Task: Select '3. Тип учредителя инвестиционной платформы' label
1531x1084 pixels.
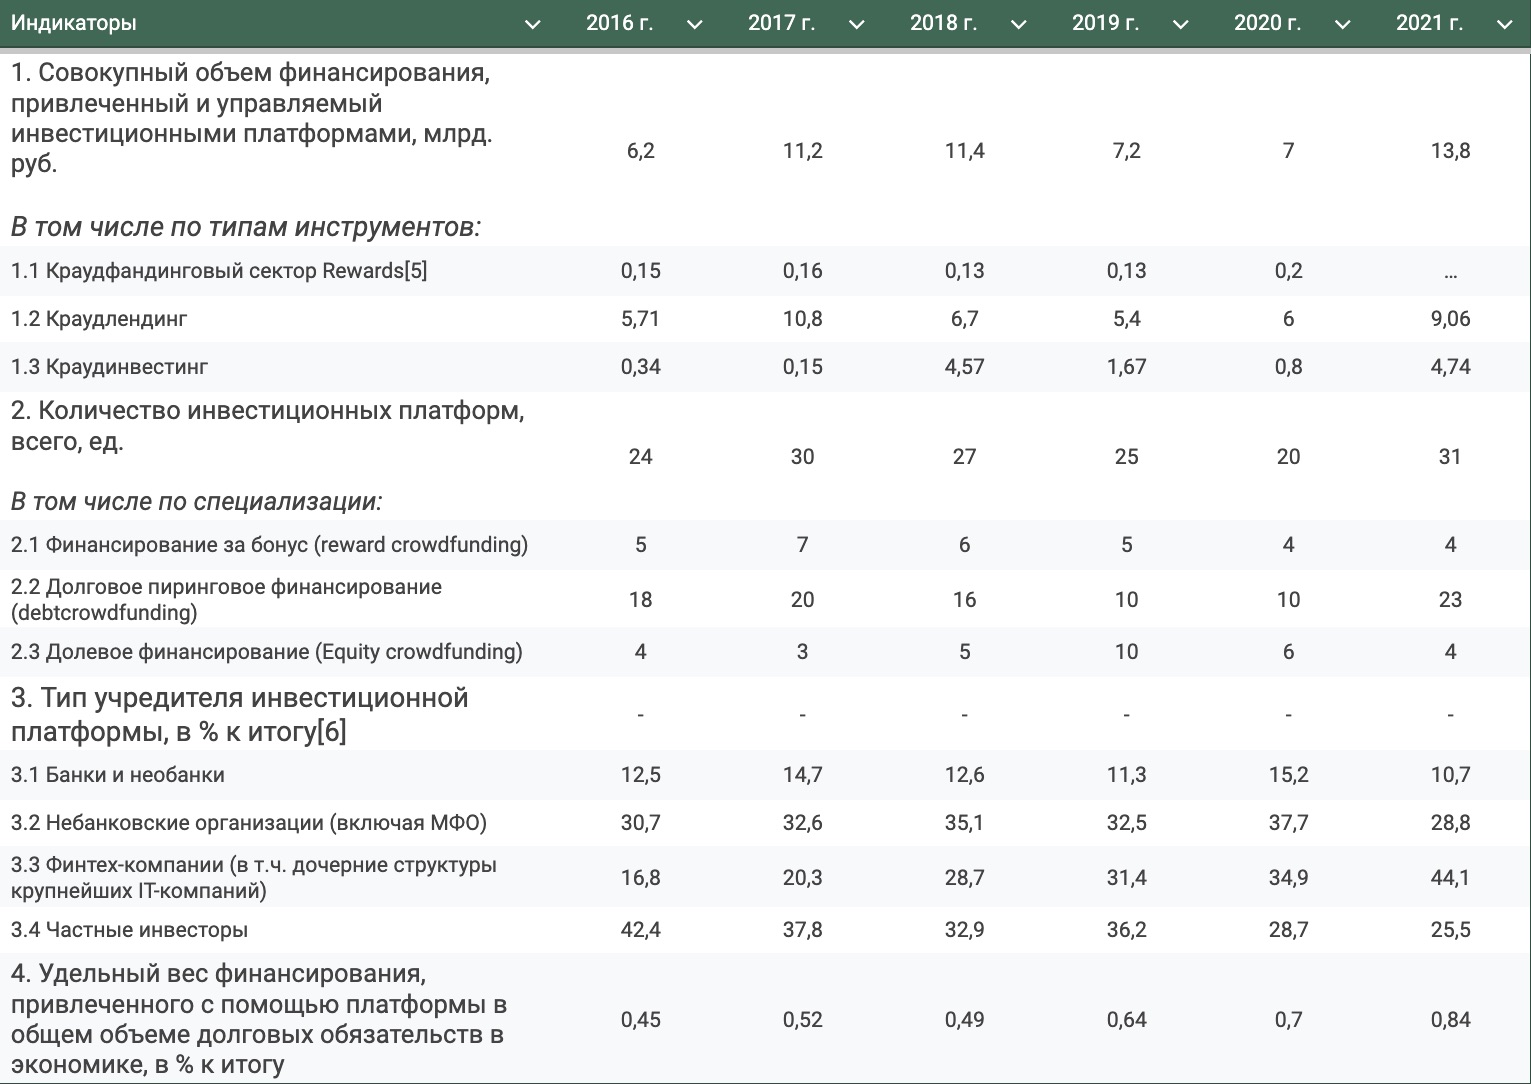Action: (x=239, y=714)
